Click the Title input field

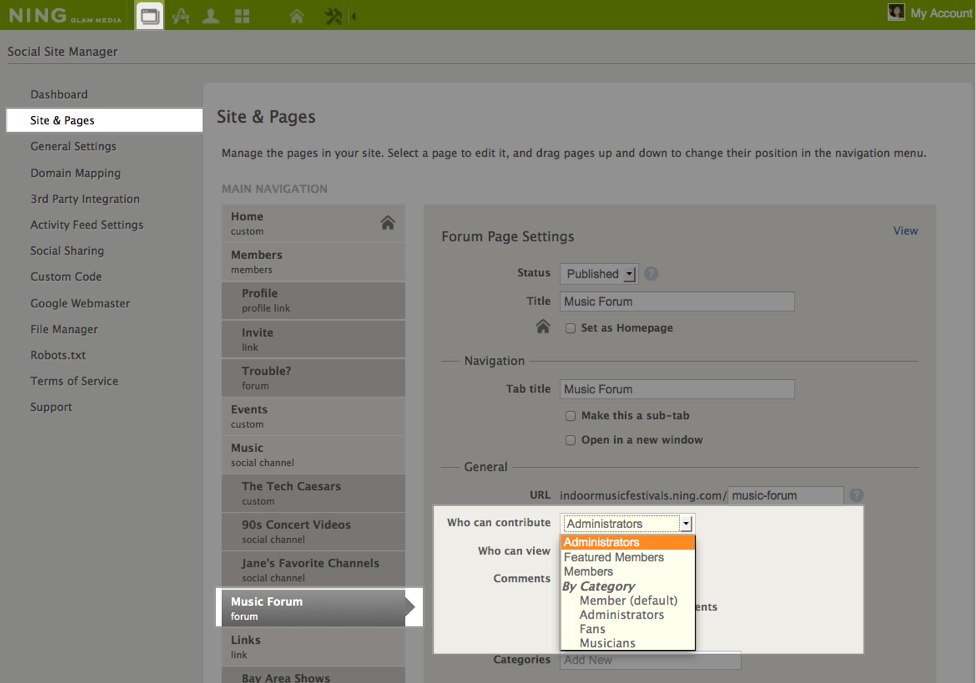[677, 301]
